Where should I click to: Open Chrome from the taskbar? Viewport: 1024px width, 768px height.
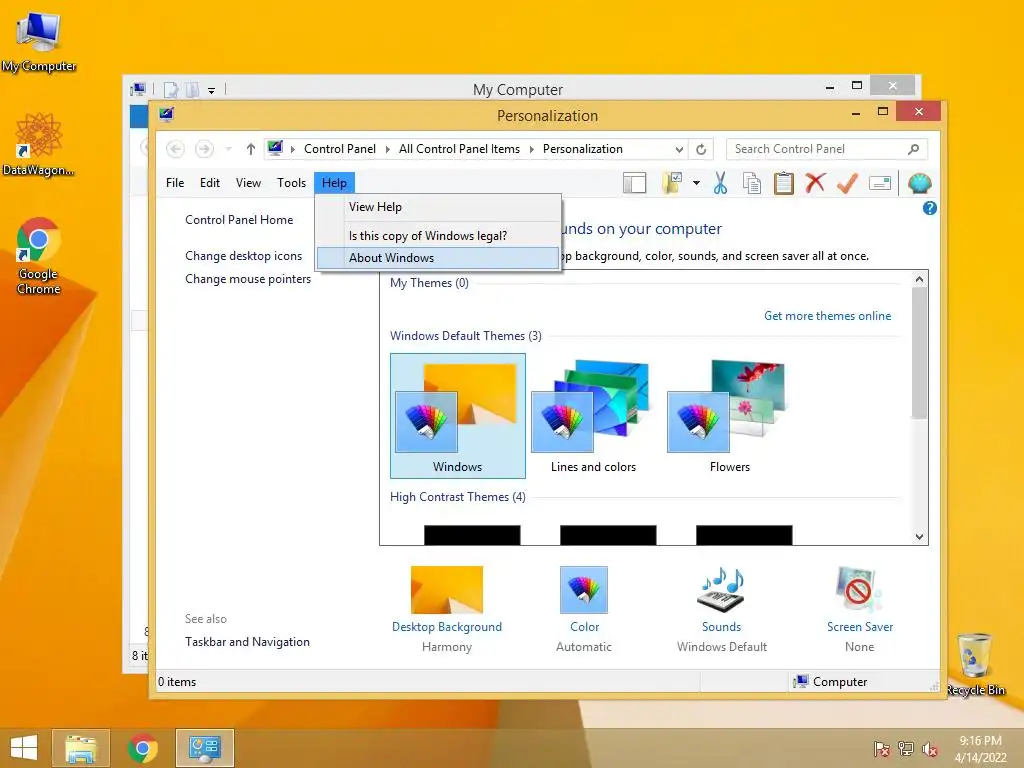pyautogui.click(x=143, y=748)
